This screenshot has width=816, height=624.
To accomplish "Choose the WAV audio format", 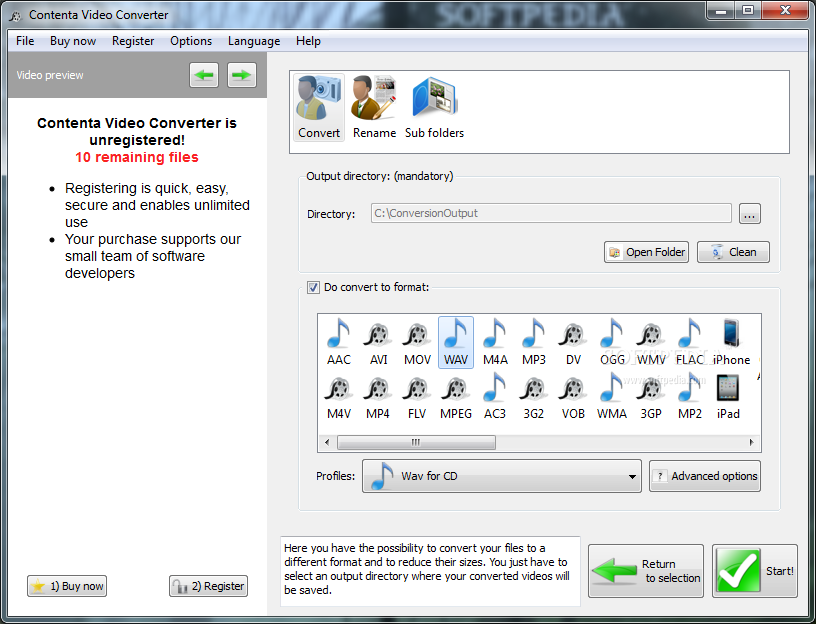I will 456,342.
